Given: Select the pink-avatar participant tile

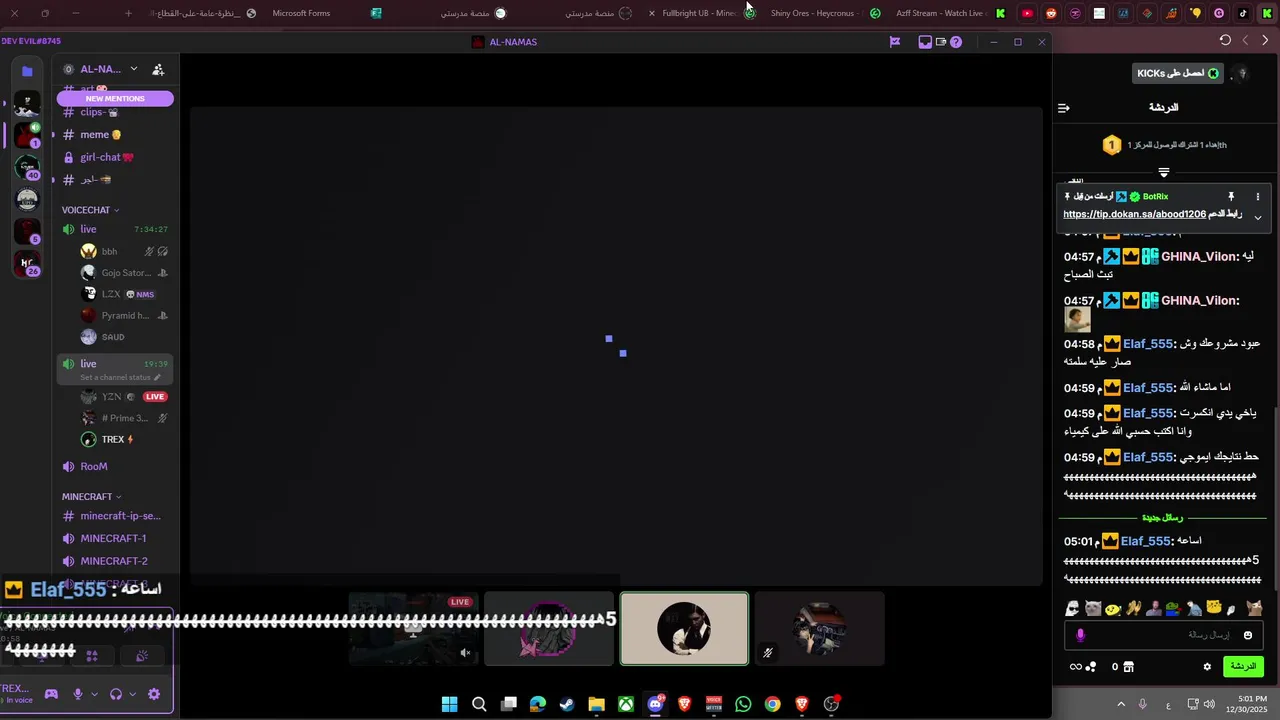Looking at the screenshot, I should [549, 629].
